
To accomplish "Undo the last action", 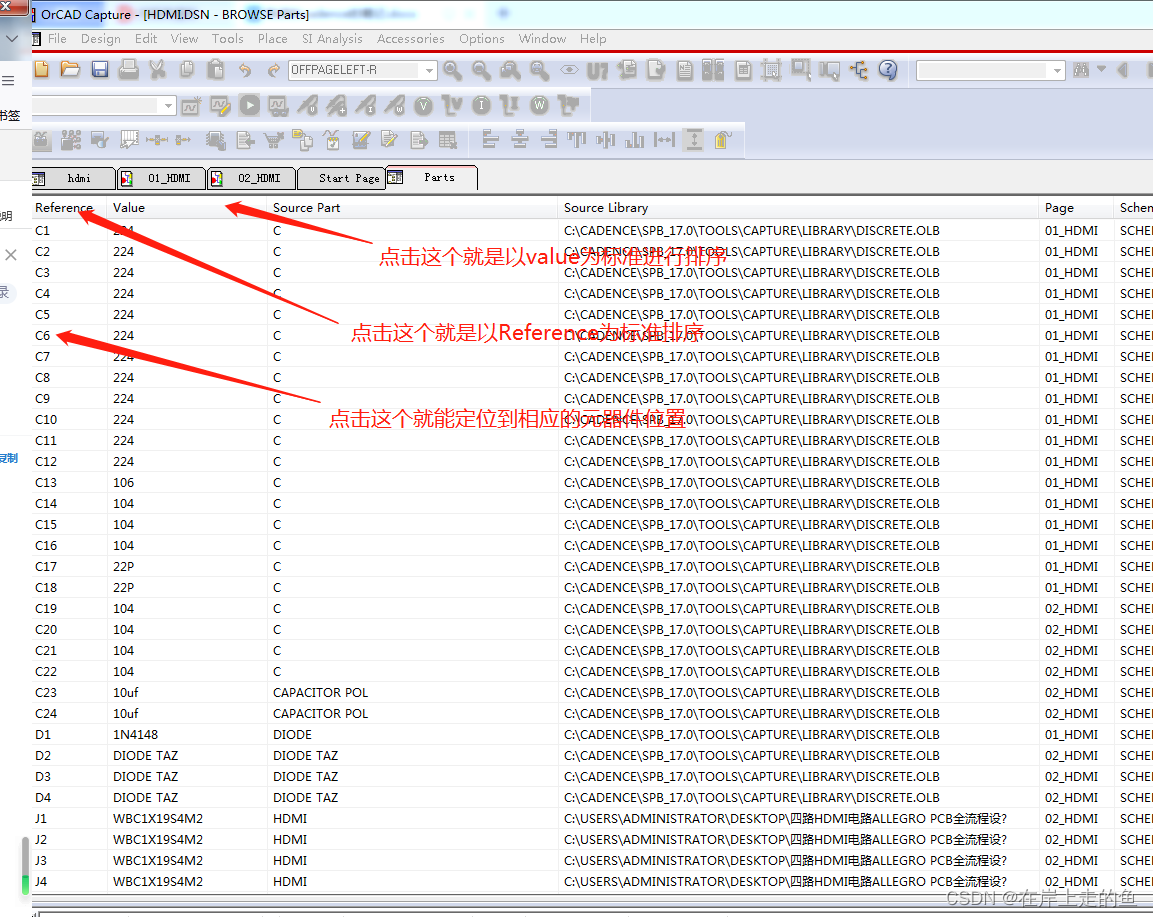I will (x=244, y=70).
